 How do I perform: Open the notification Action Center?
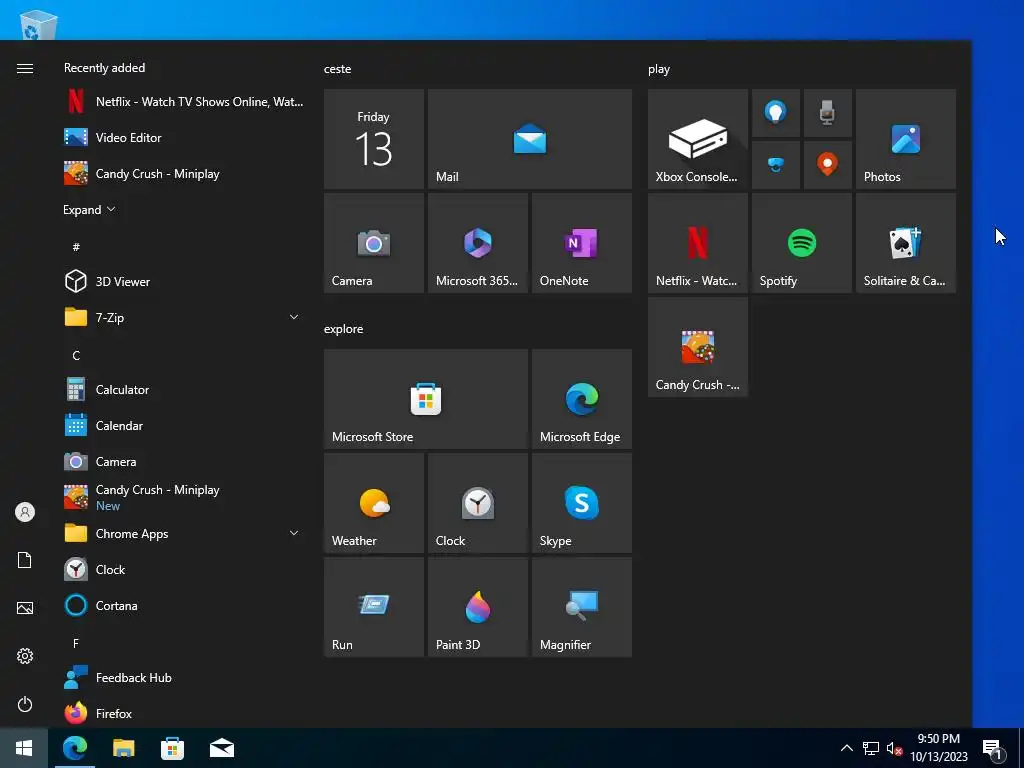993,748
